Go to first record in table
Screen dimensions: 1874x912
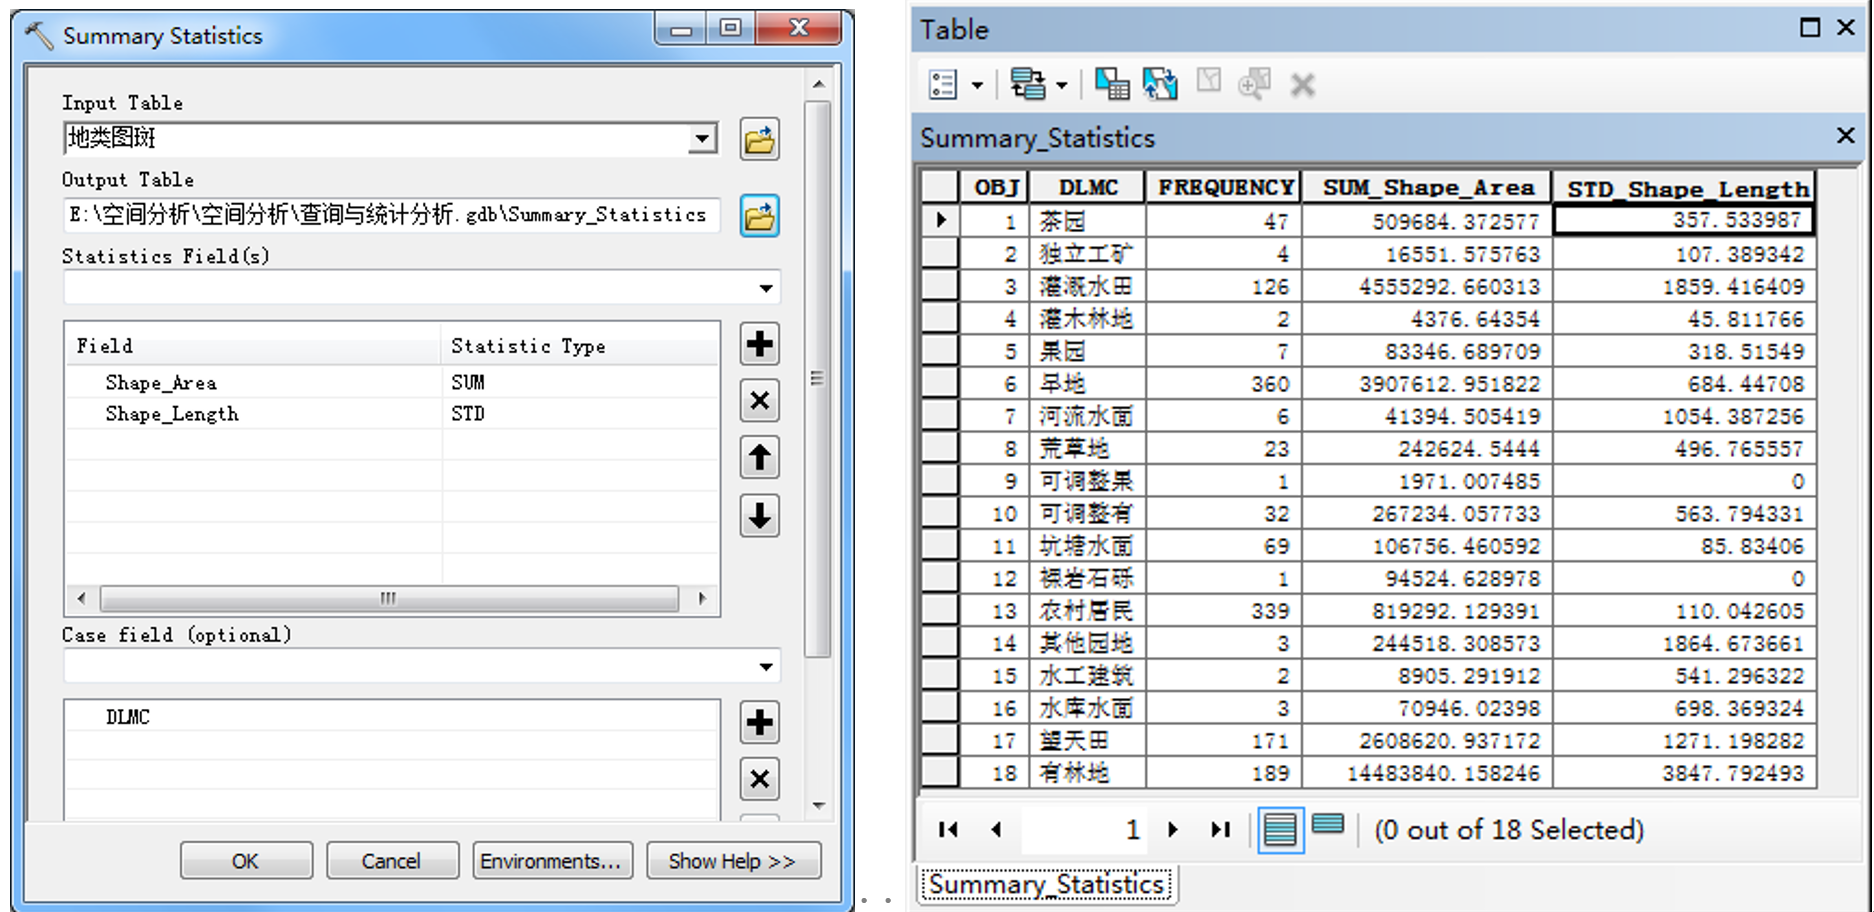coord(948,829)
